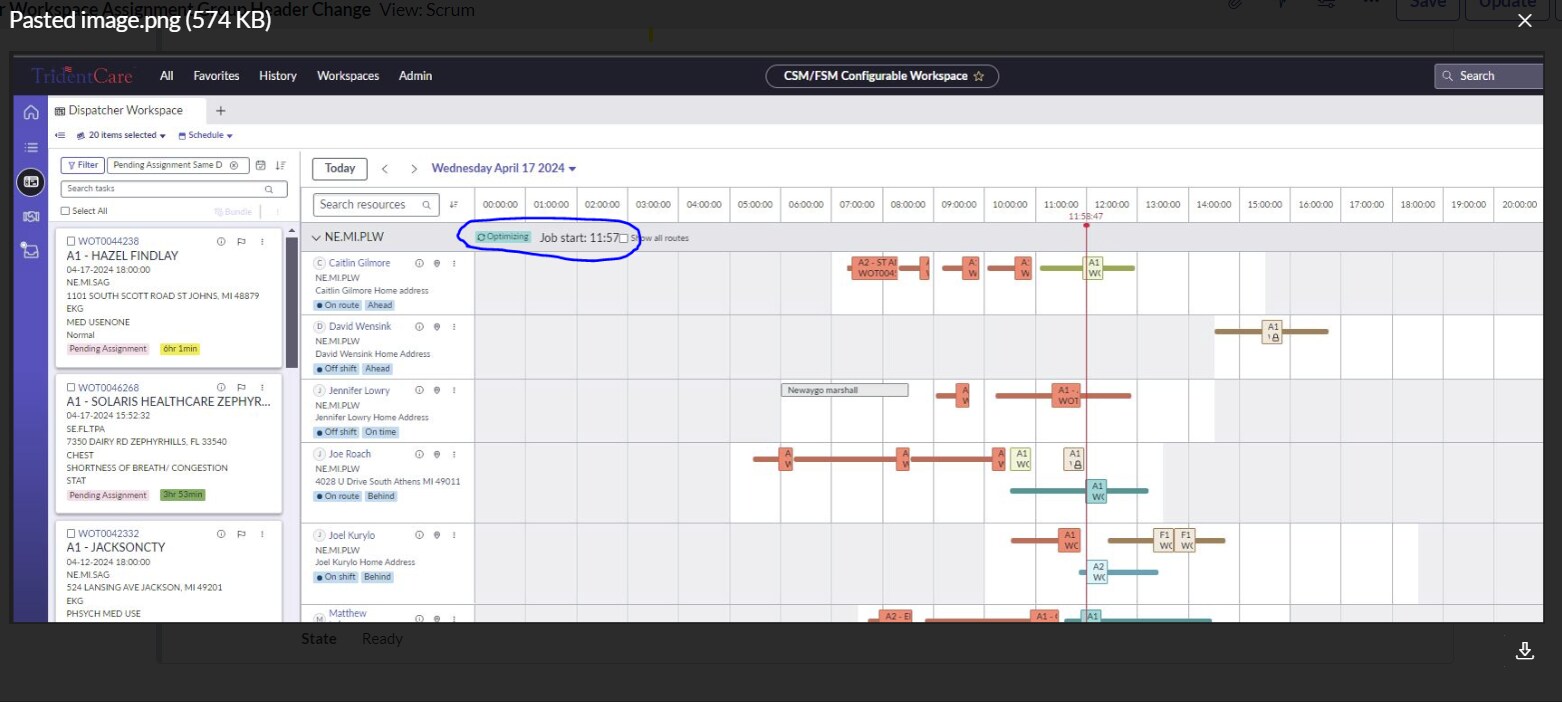Image resolution: width=1562 pixels, height=702 pixels.
Task: Flag task WOT0046268
Action: pyautogui.click(x=242, y=387)
